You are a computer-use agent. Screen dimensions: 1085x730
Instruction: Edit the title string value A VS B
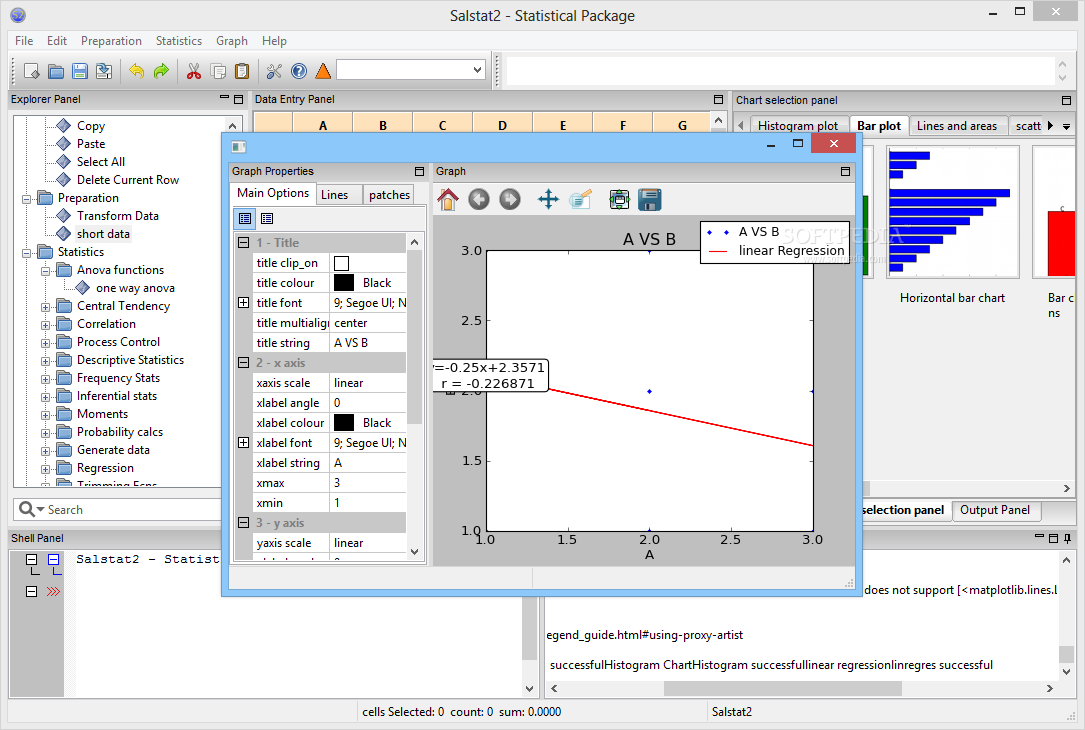click(x=368, y=343)
